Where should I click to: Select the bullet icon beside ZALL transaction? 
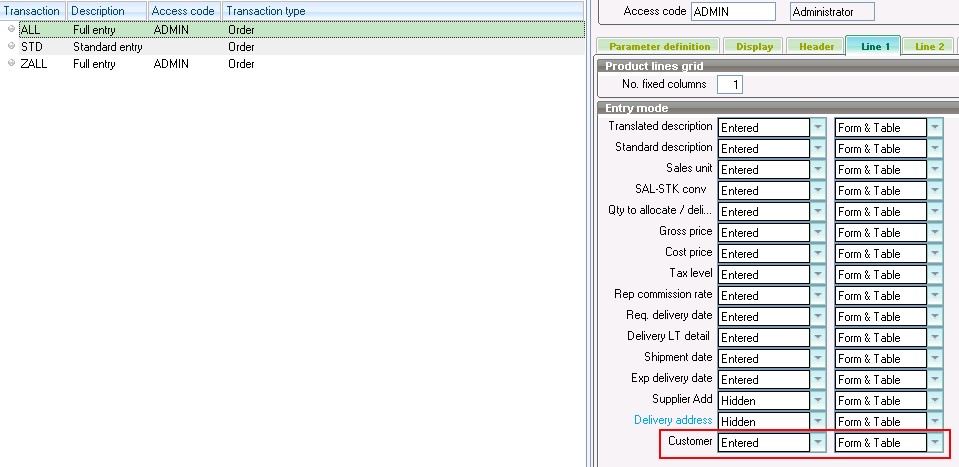coord(11,63)
